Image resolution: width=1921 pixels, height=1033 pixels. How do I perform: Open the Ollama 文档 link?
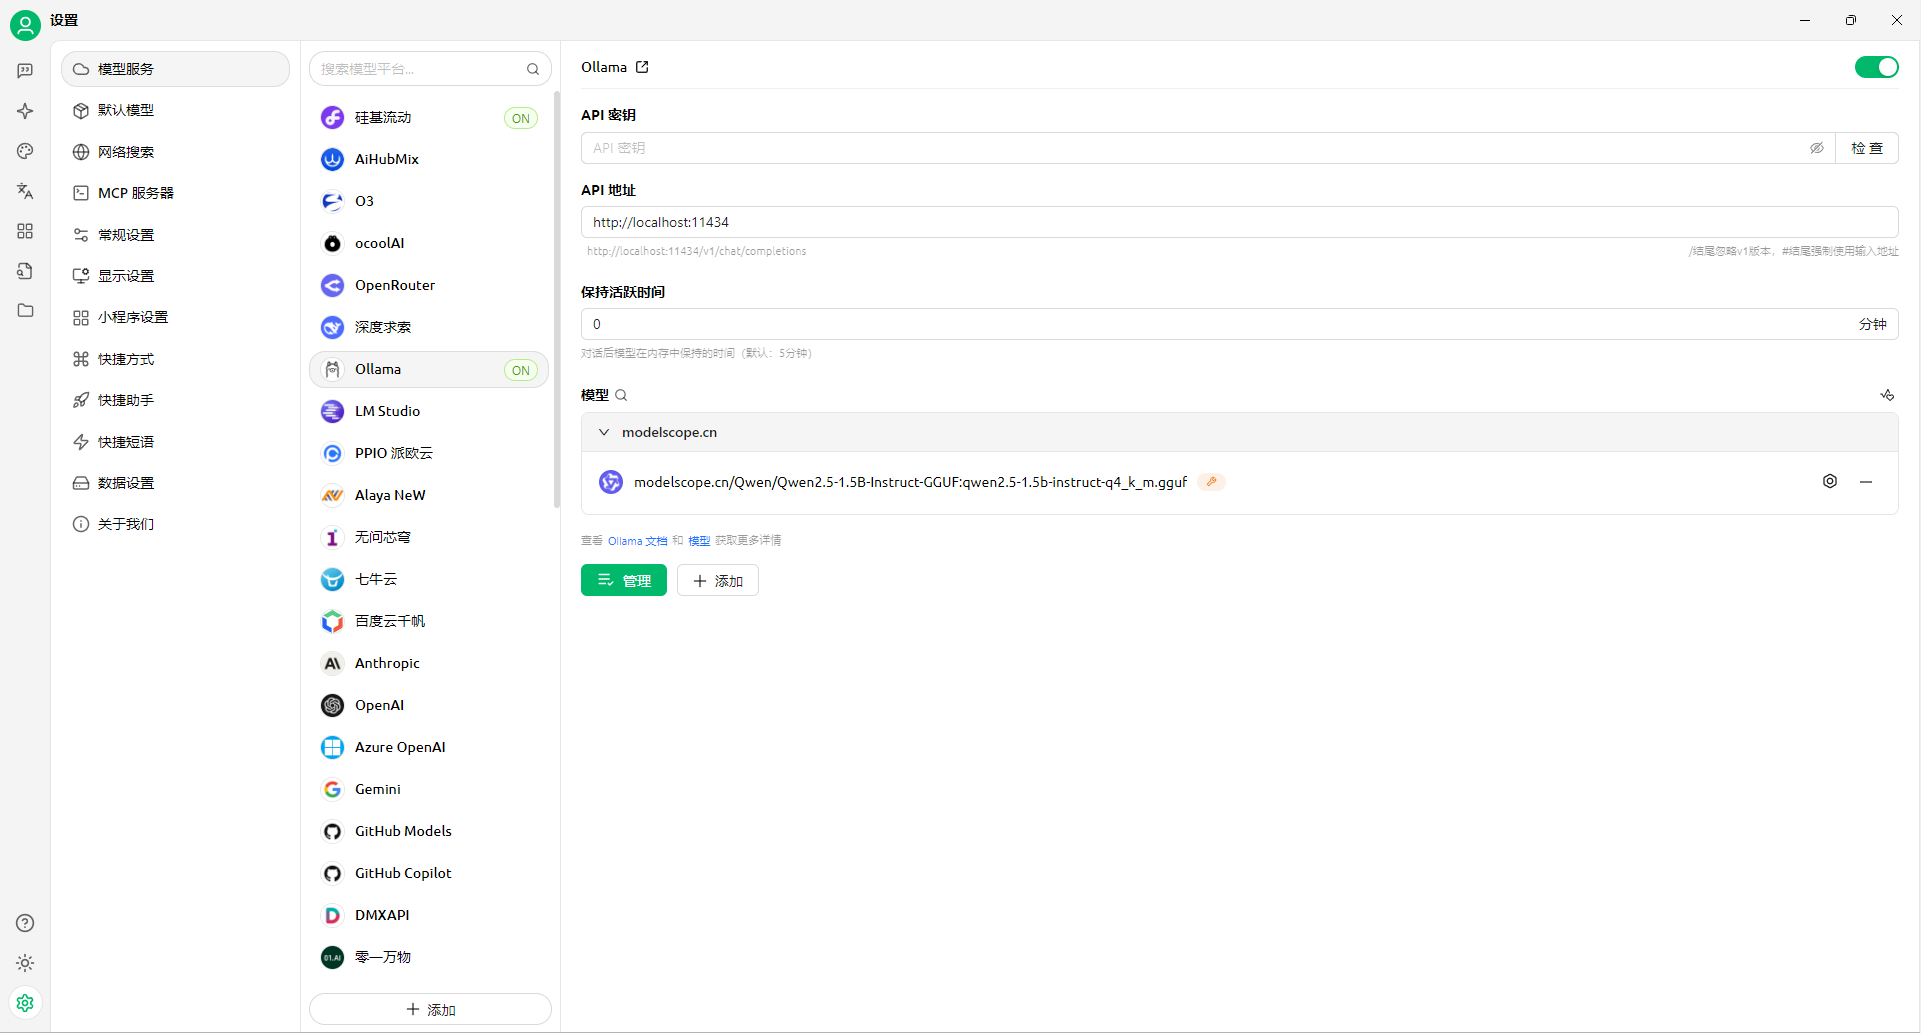(x=637, y=541)
